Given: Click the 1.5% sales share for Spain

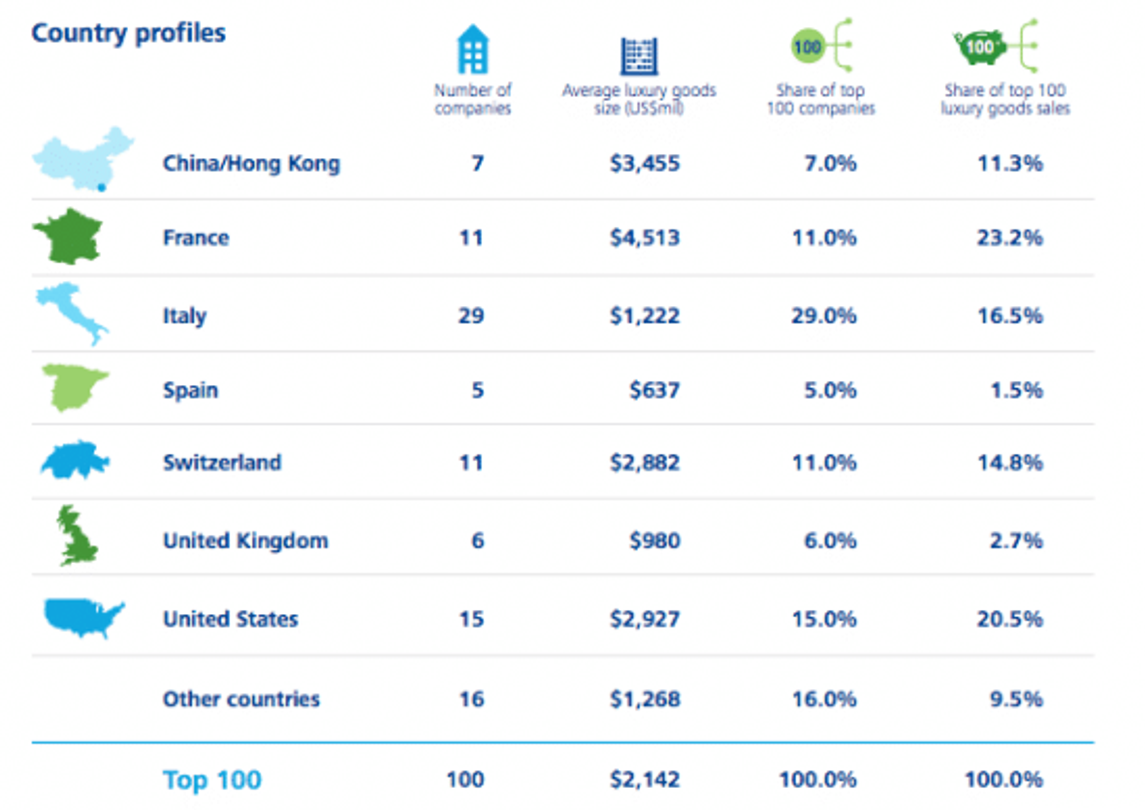Looking at the screenshot, I should pyautogui.click(x=1016, y=390).
